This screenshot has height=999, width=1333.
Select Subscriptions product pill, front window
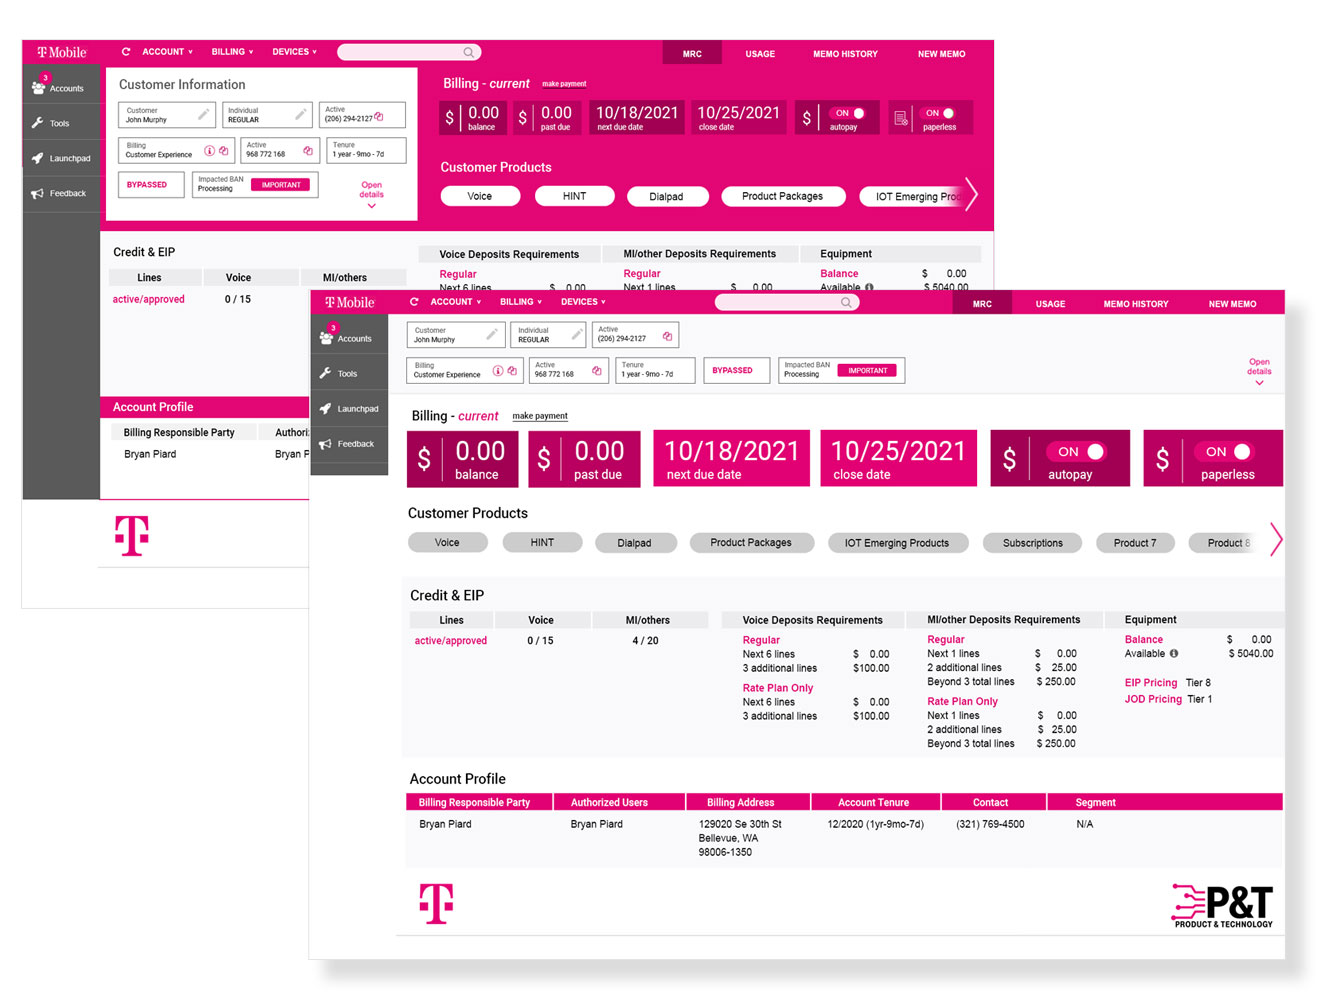[1033, 542]
